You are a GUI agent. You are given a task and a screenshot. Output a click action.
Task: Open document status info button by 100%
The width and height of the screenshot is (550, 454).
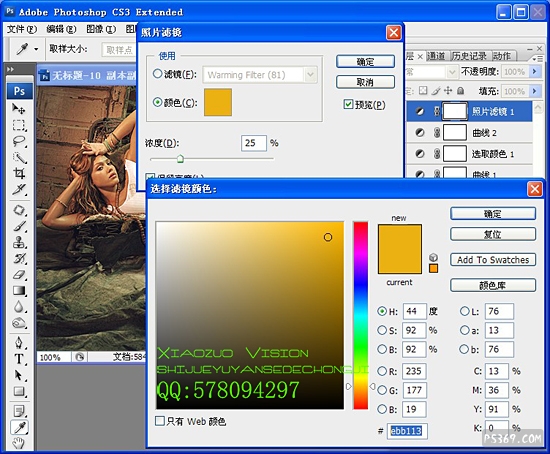pos(80,357)
